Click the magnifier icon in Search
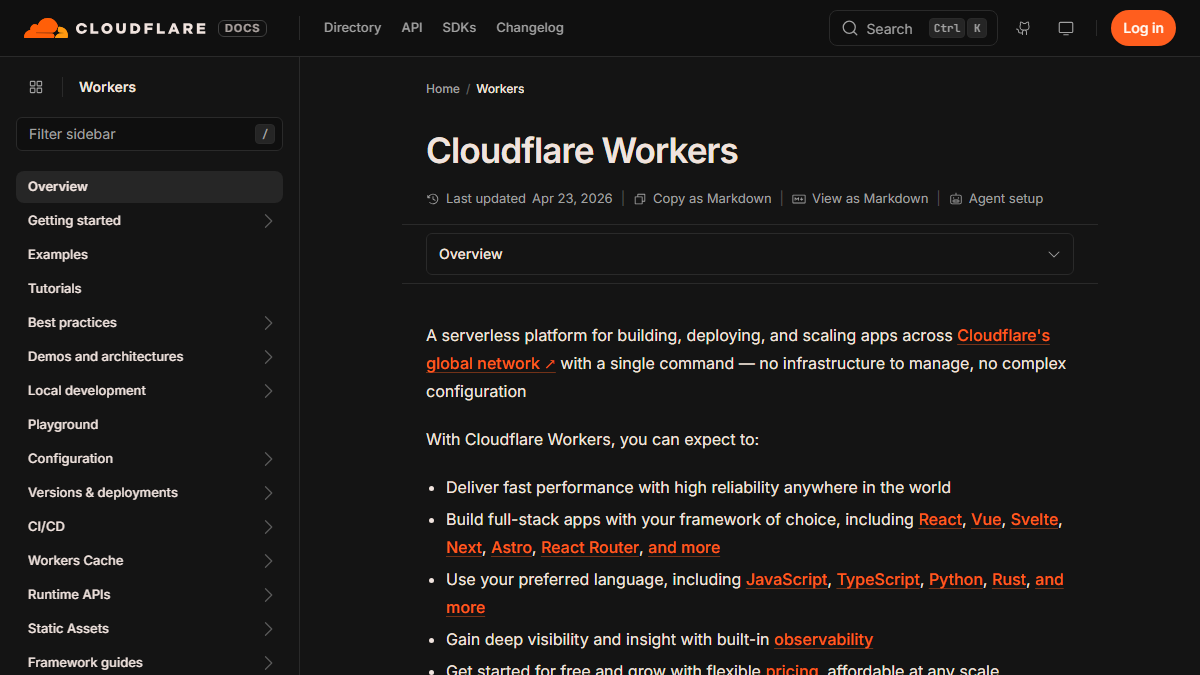 [x=850, y=28]
